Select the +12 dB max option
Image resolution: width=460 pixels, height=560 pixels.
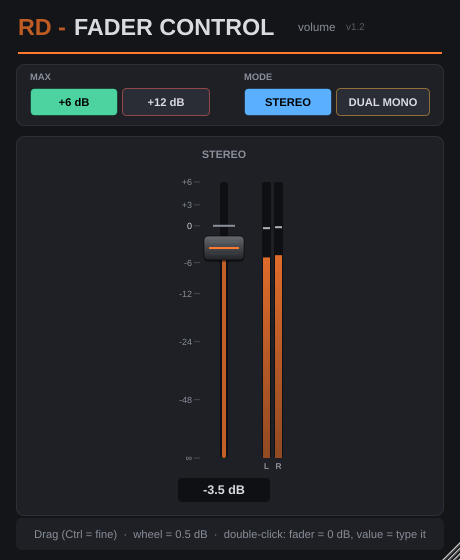coord(166,102)
